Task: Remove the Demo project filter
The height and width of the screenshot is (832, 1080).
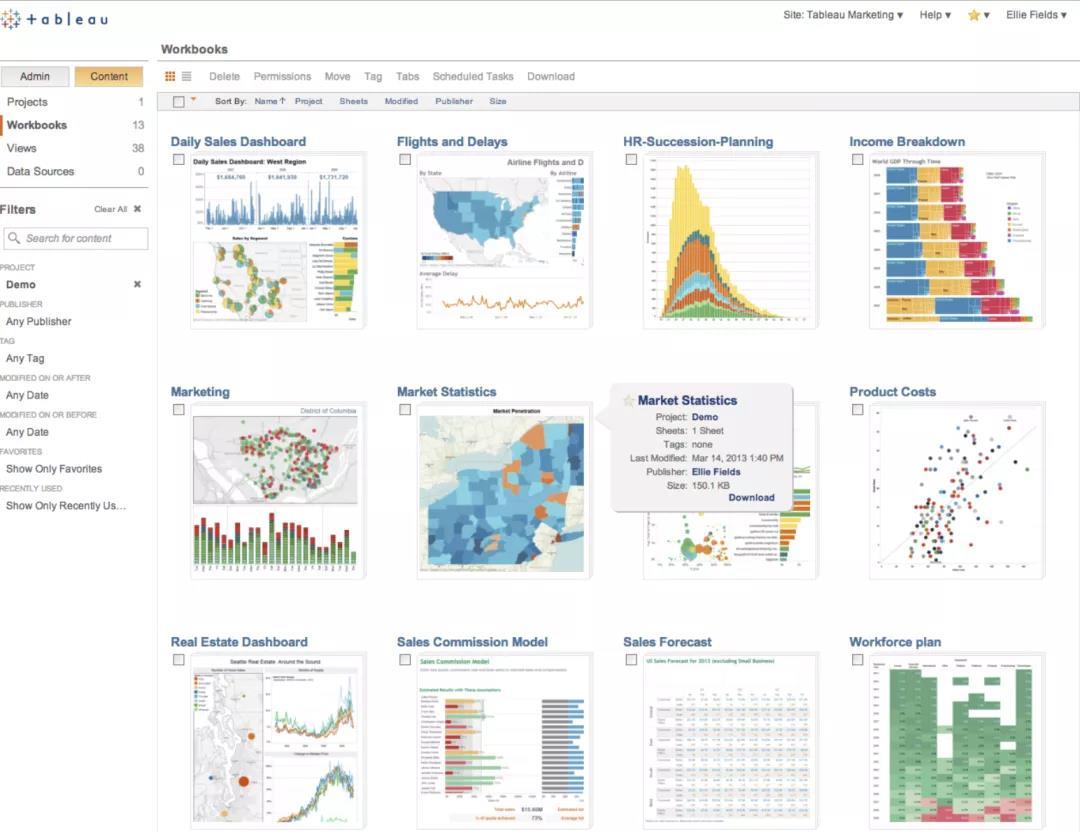Action: tap(137, 284)
